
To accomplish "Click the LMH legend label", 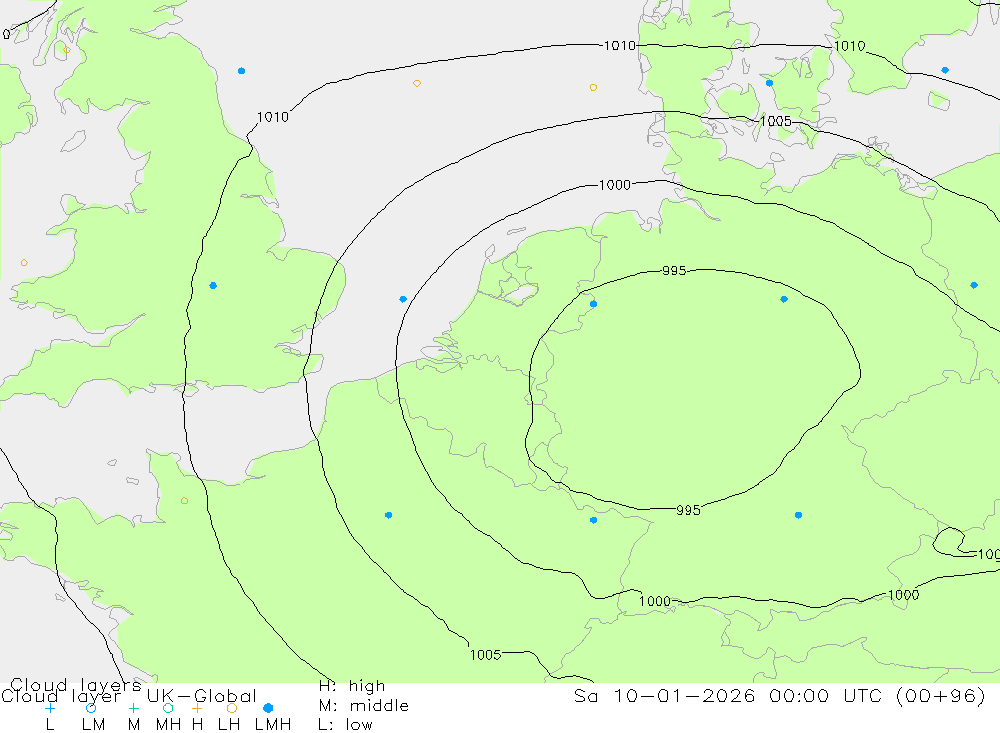I will click(273, 725).
